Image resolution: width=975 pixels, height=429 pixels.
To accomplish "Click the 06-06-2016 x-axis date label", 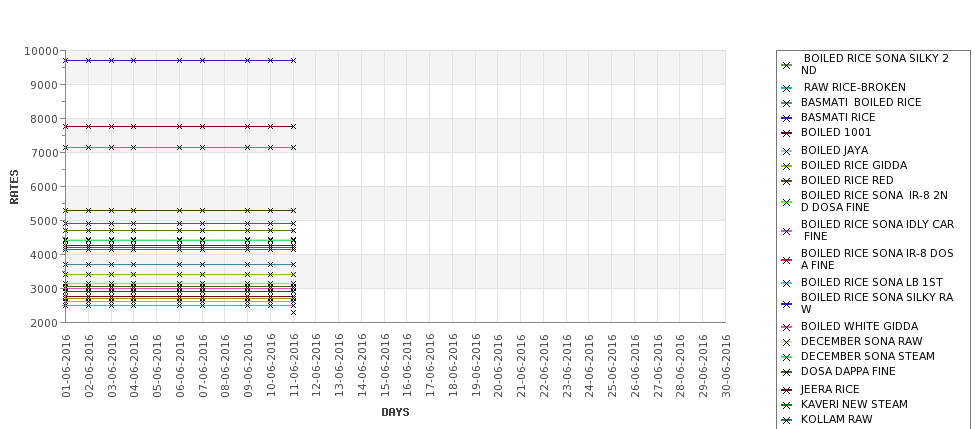I will pyautogui.click(x=180, y=366).
